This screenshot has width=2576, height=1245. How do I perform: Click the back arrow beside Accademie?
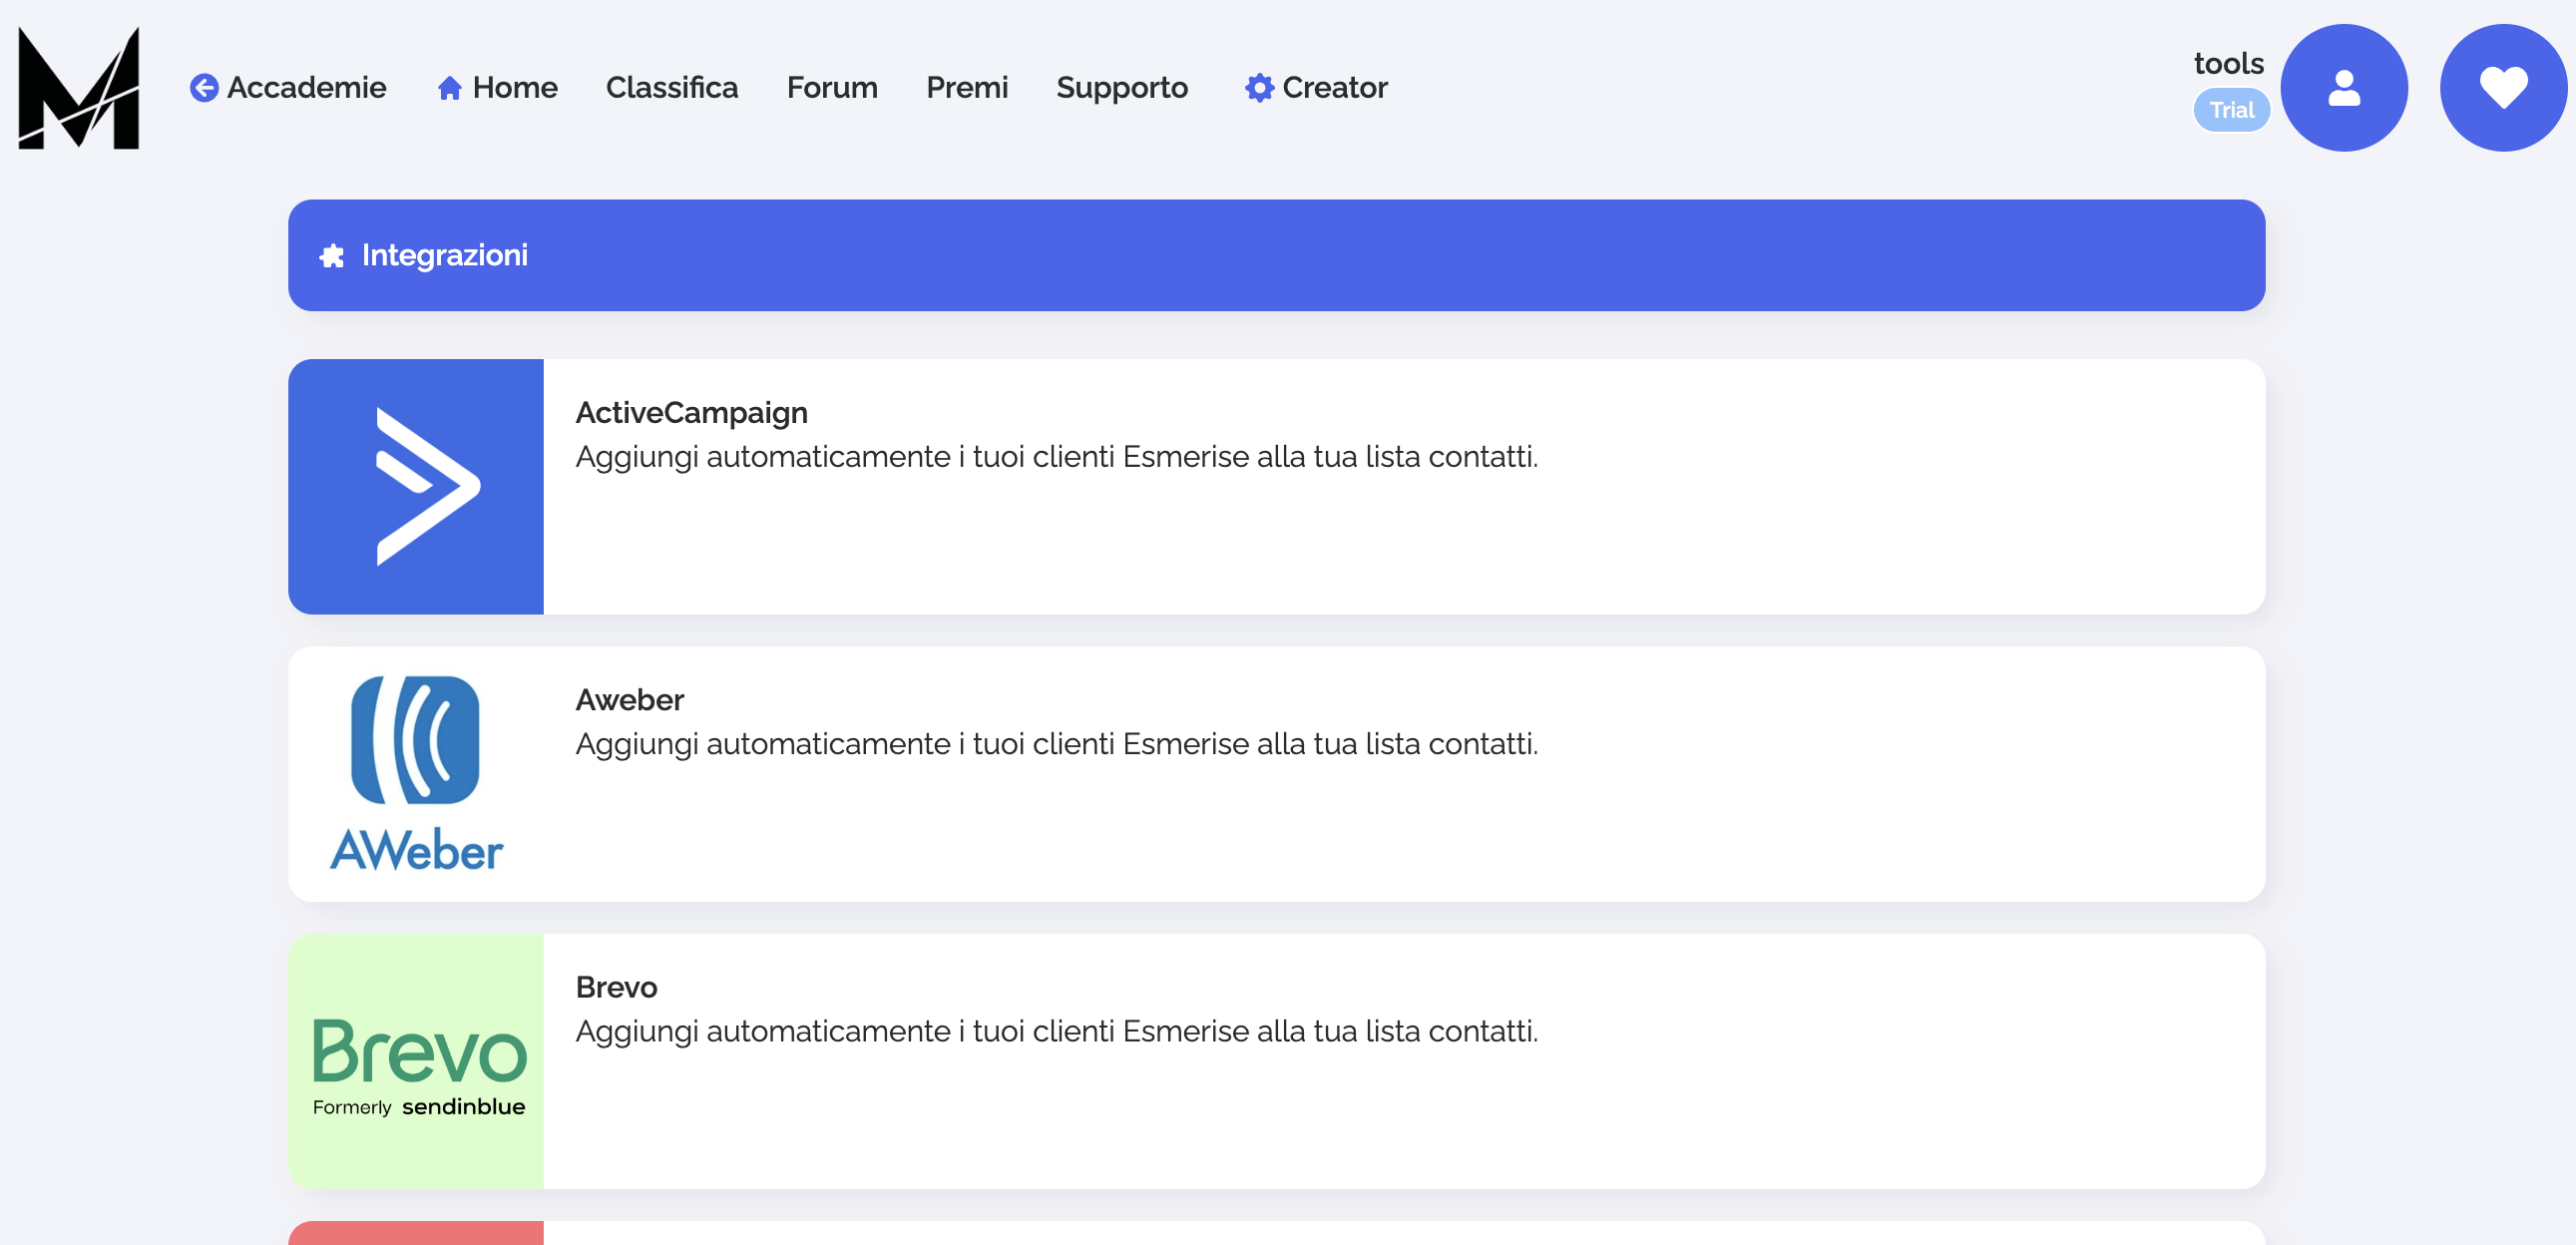click(204, 88)
